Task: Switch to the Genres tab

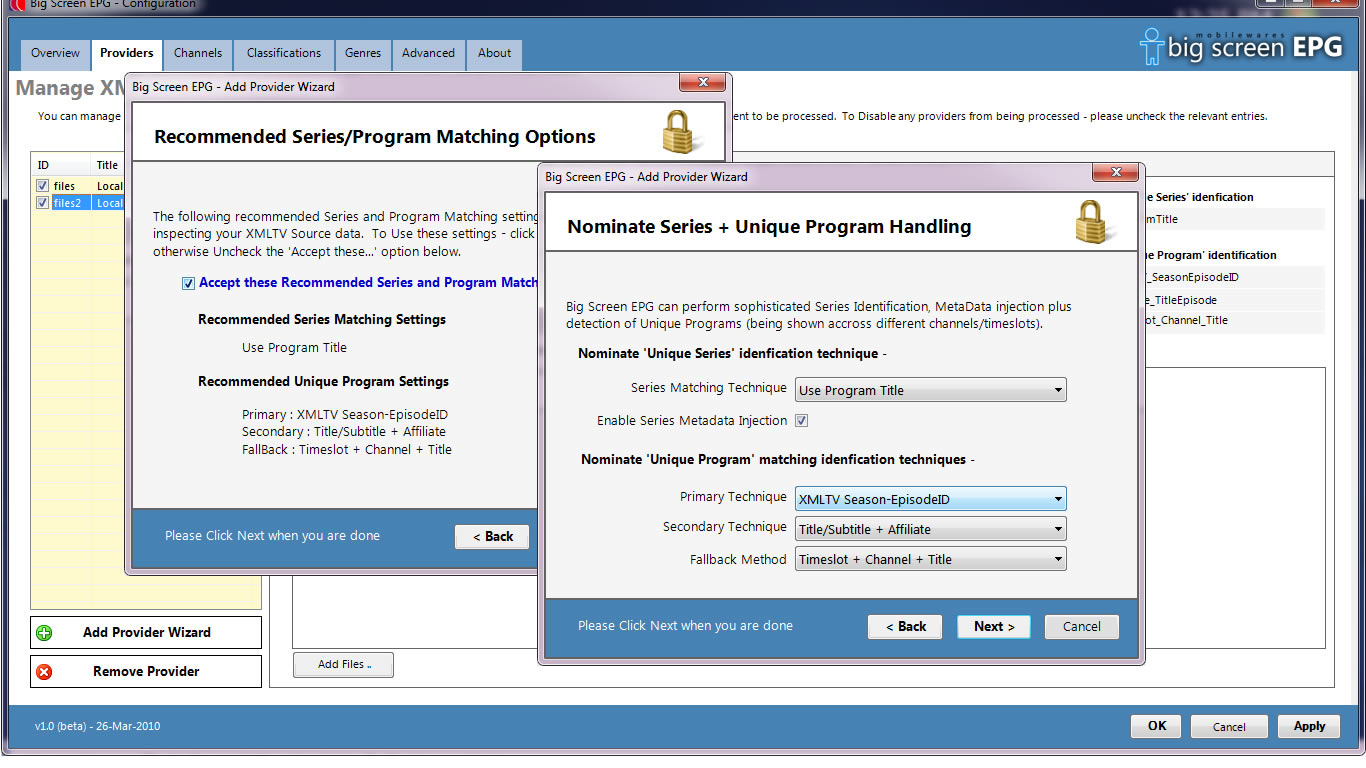Action: click(363, 54)
